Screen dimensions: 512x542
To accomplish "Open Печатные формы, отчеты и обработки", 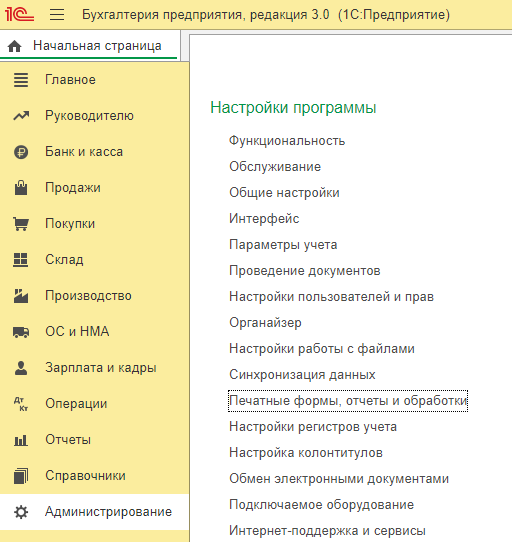I will coord(348,401).
